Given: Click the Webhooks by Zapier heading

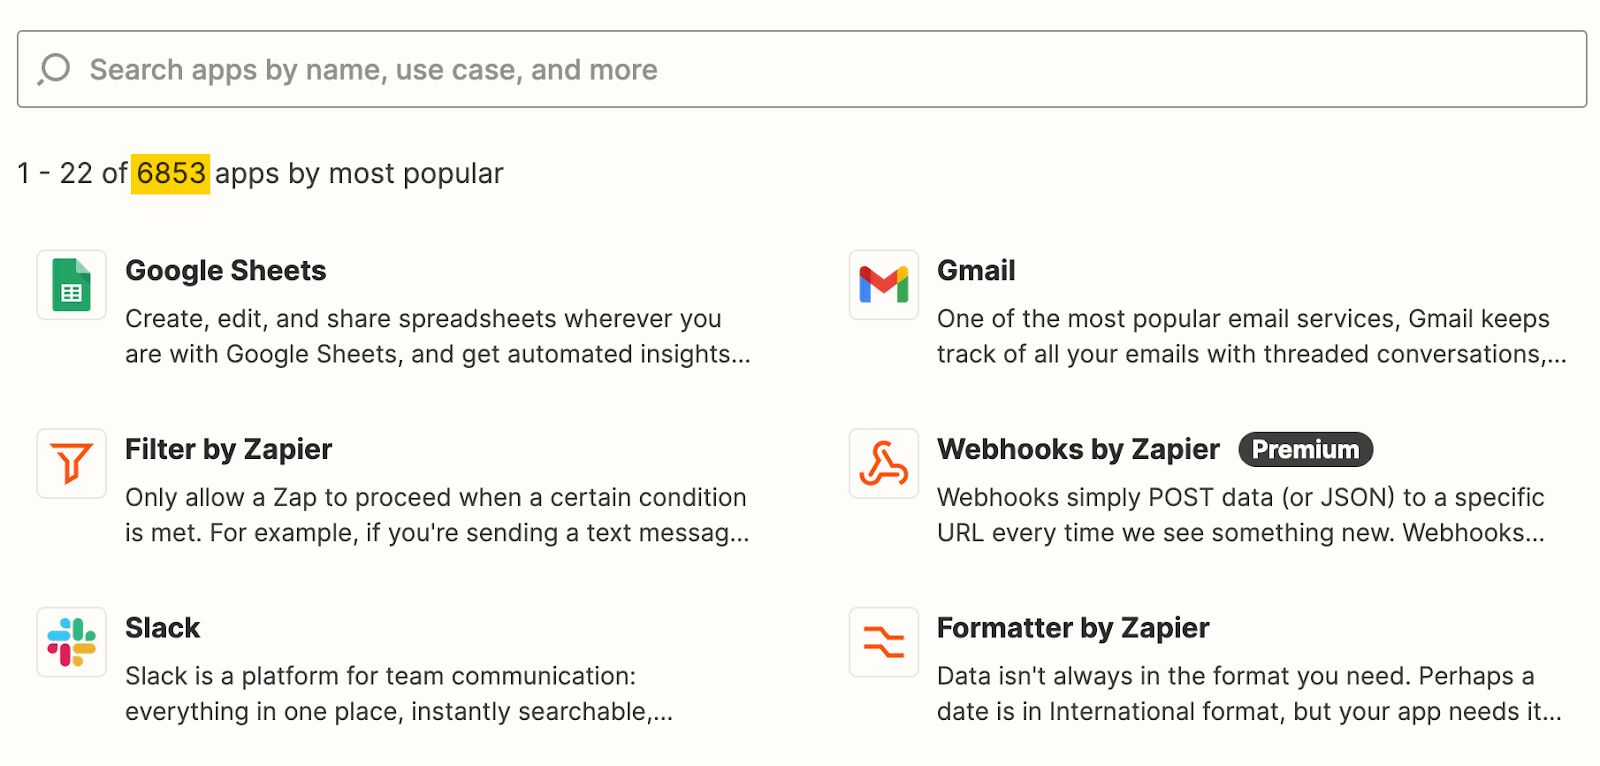Looking at the screenshot, I should tap(1077, 450).
